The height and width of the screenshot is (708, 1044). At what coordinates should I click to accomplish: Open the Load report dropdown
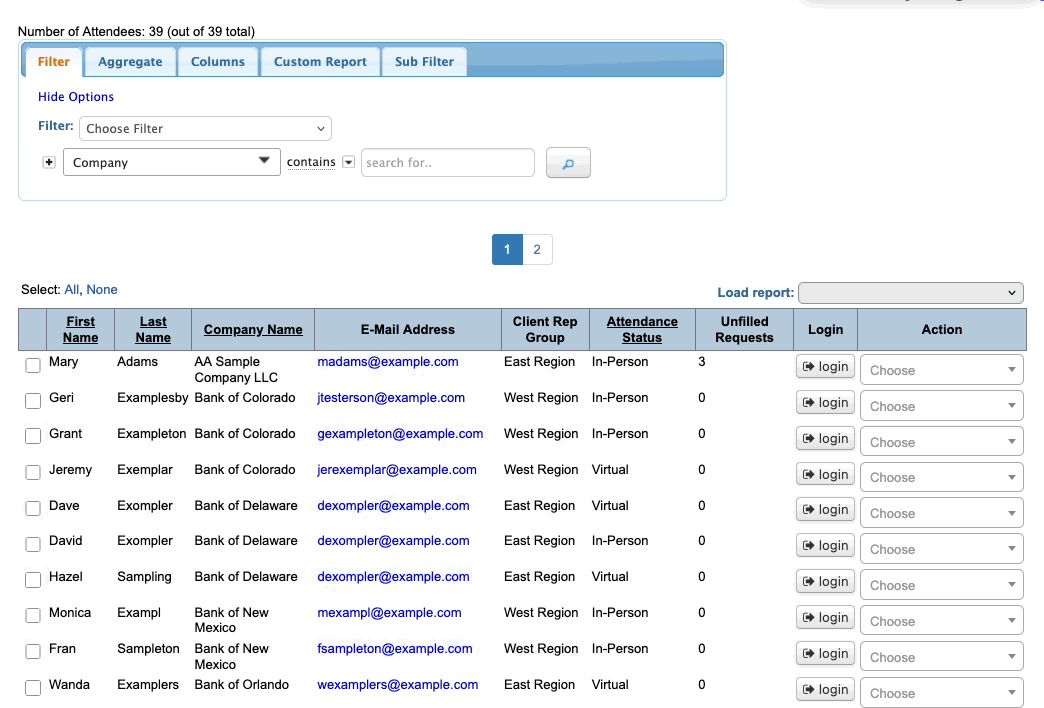[910, 293]
